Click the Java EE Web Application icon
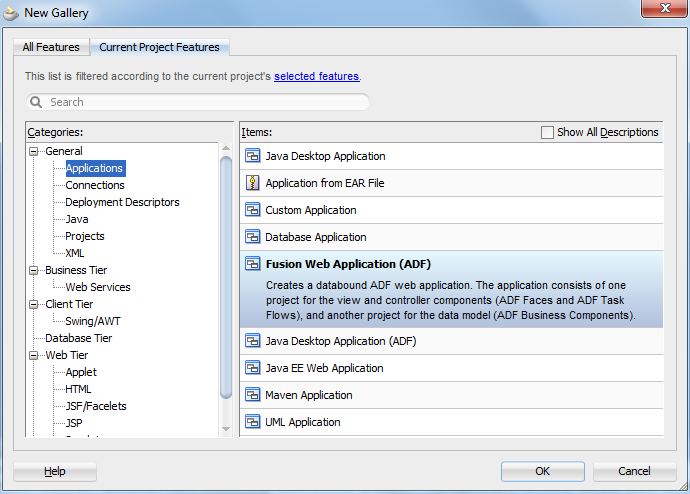Viewport: 690px width, 494px height. tap(253, 368)
